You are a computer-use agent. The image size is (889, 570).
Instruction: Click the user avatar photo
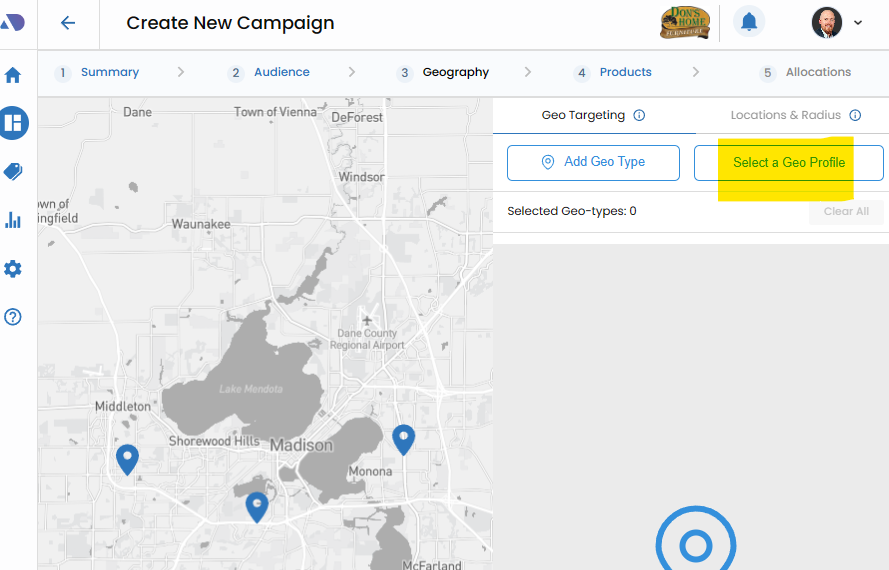[826, 22]
